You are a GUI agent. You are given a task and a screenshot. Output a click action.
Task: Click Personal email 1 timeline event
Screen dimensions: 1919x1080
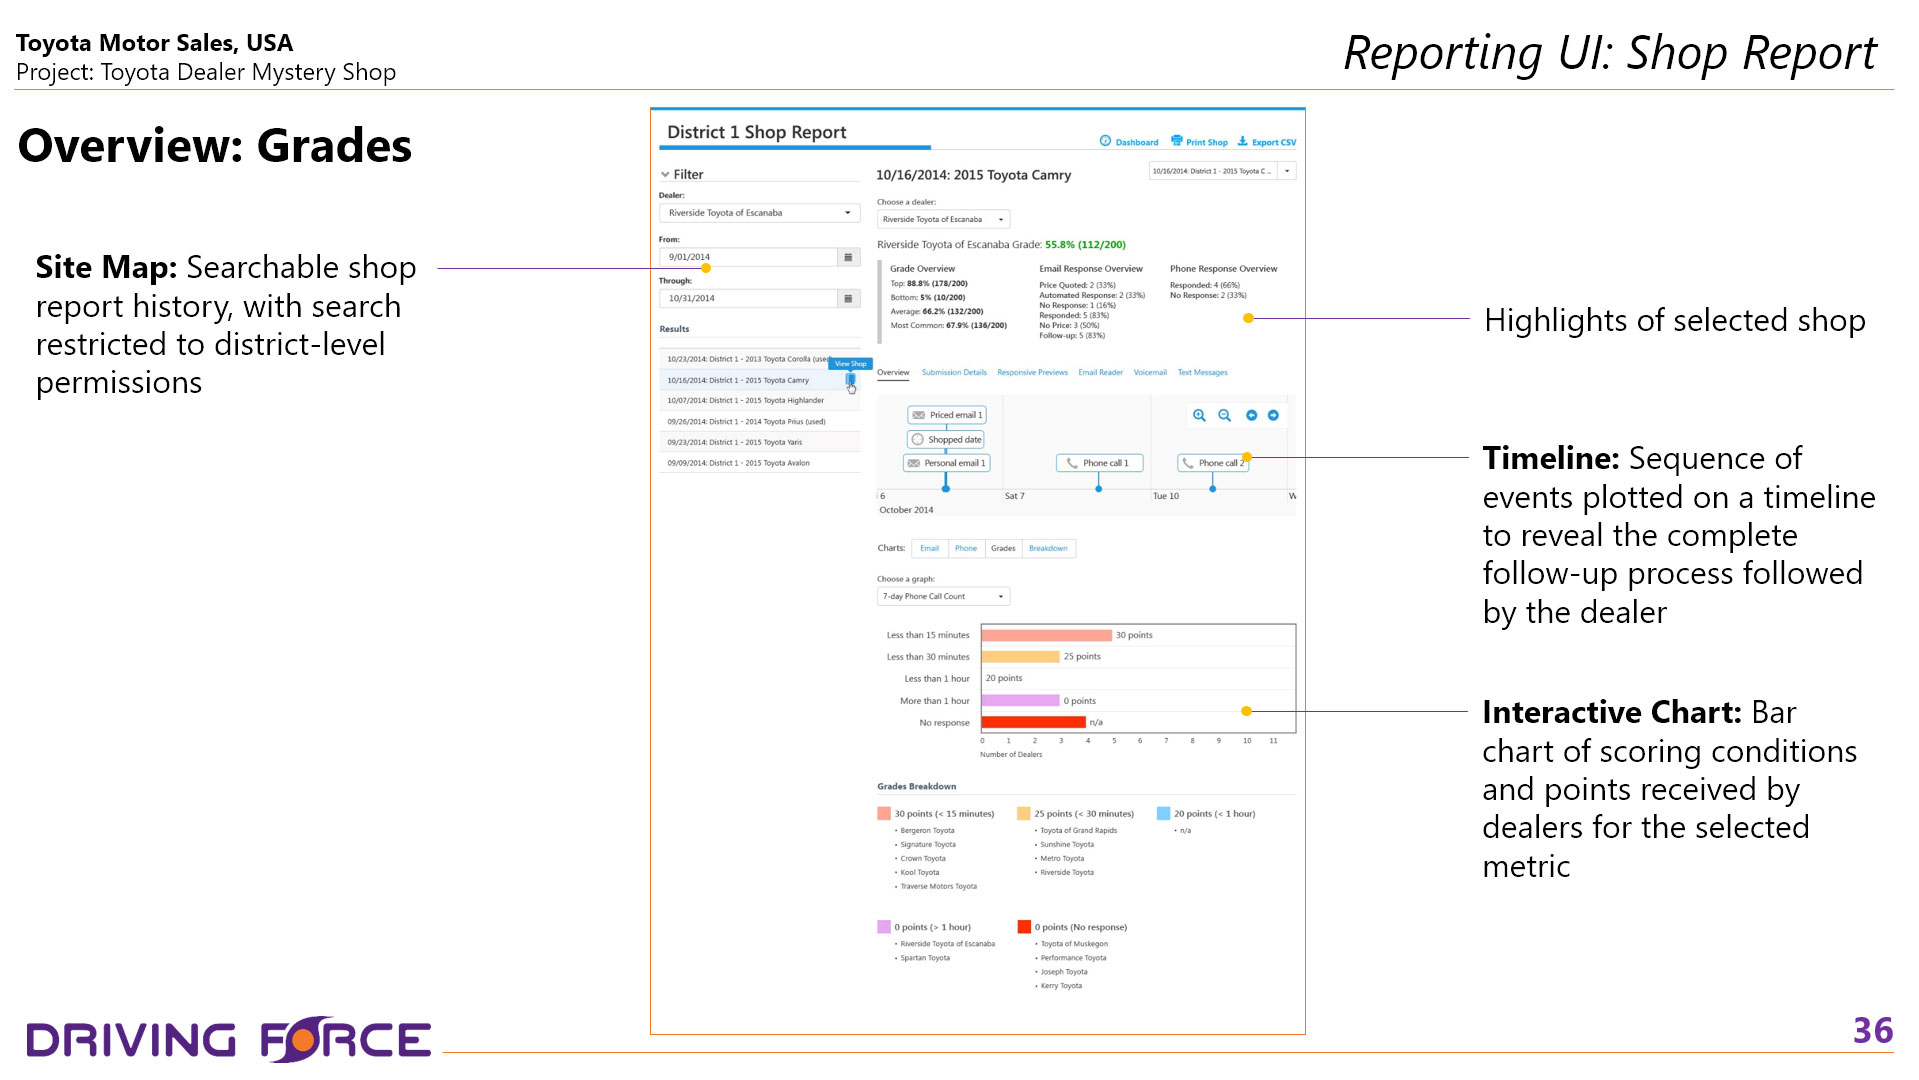[946, 463]
